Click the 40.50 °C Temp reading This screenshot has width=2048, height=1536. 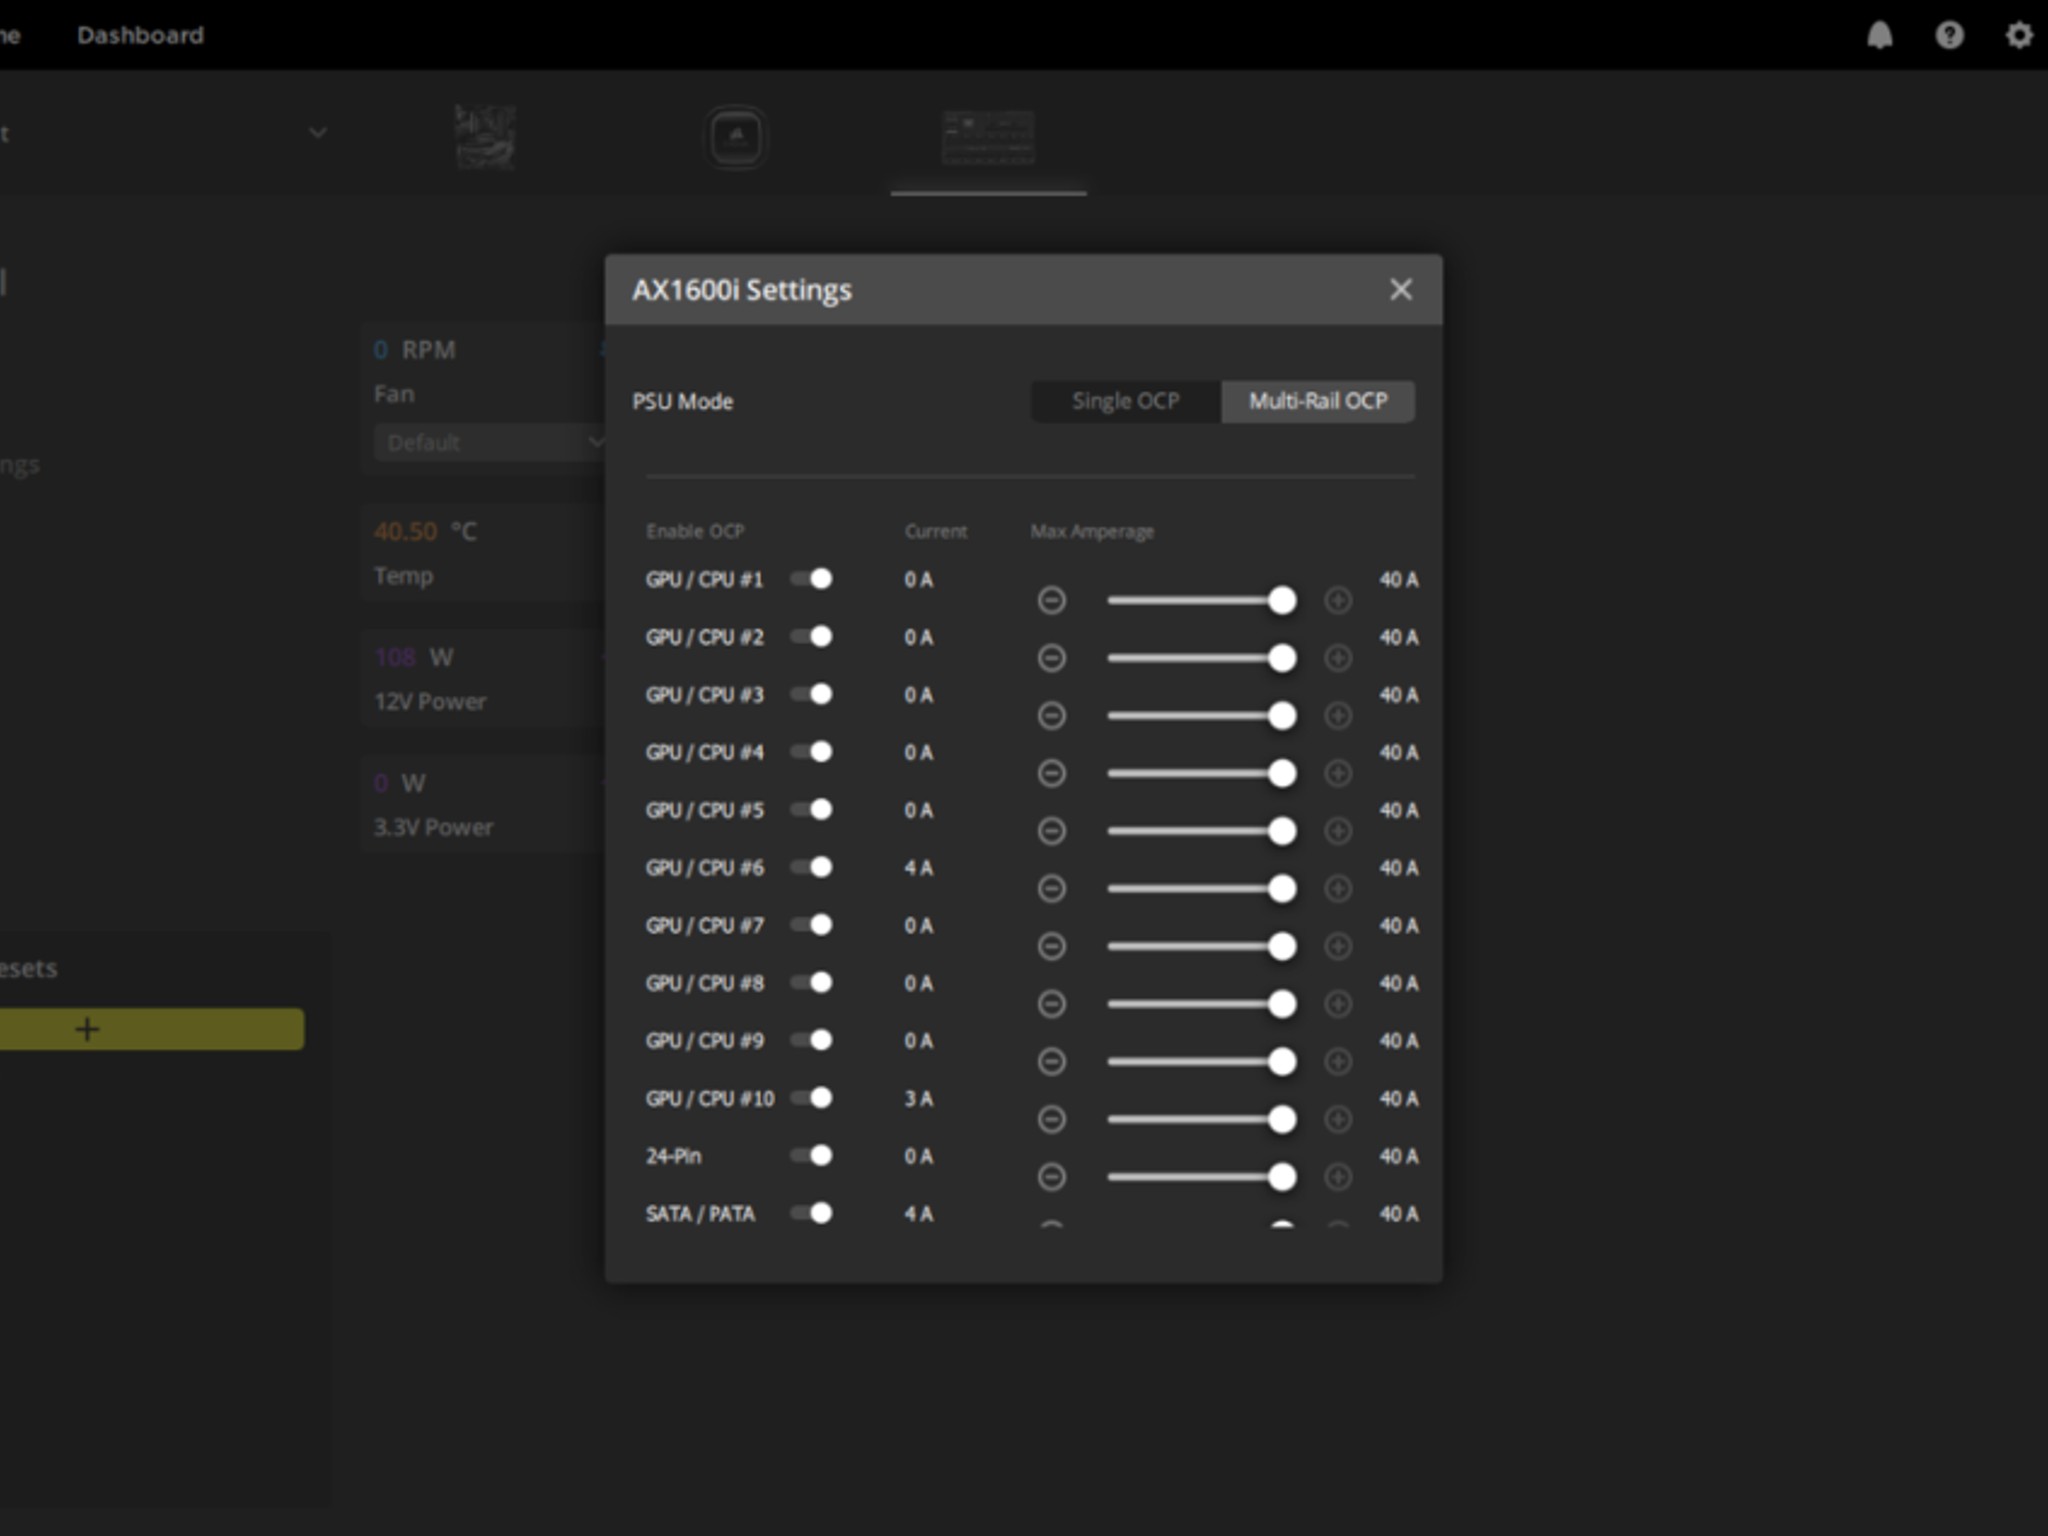pyautogui.click(x=425, y=531)
